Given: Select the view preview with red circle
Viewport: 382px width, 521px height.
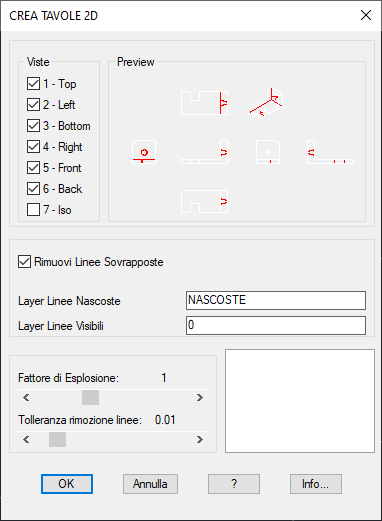Looking at the screenshot, I should [144, 152].
